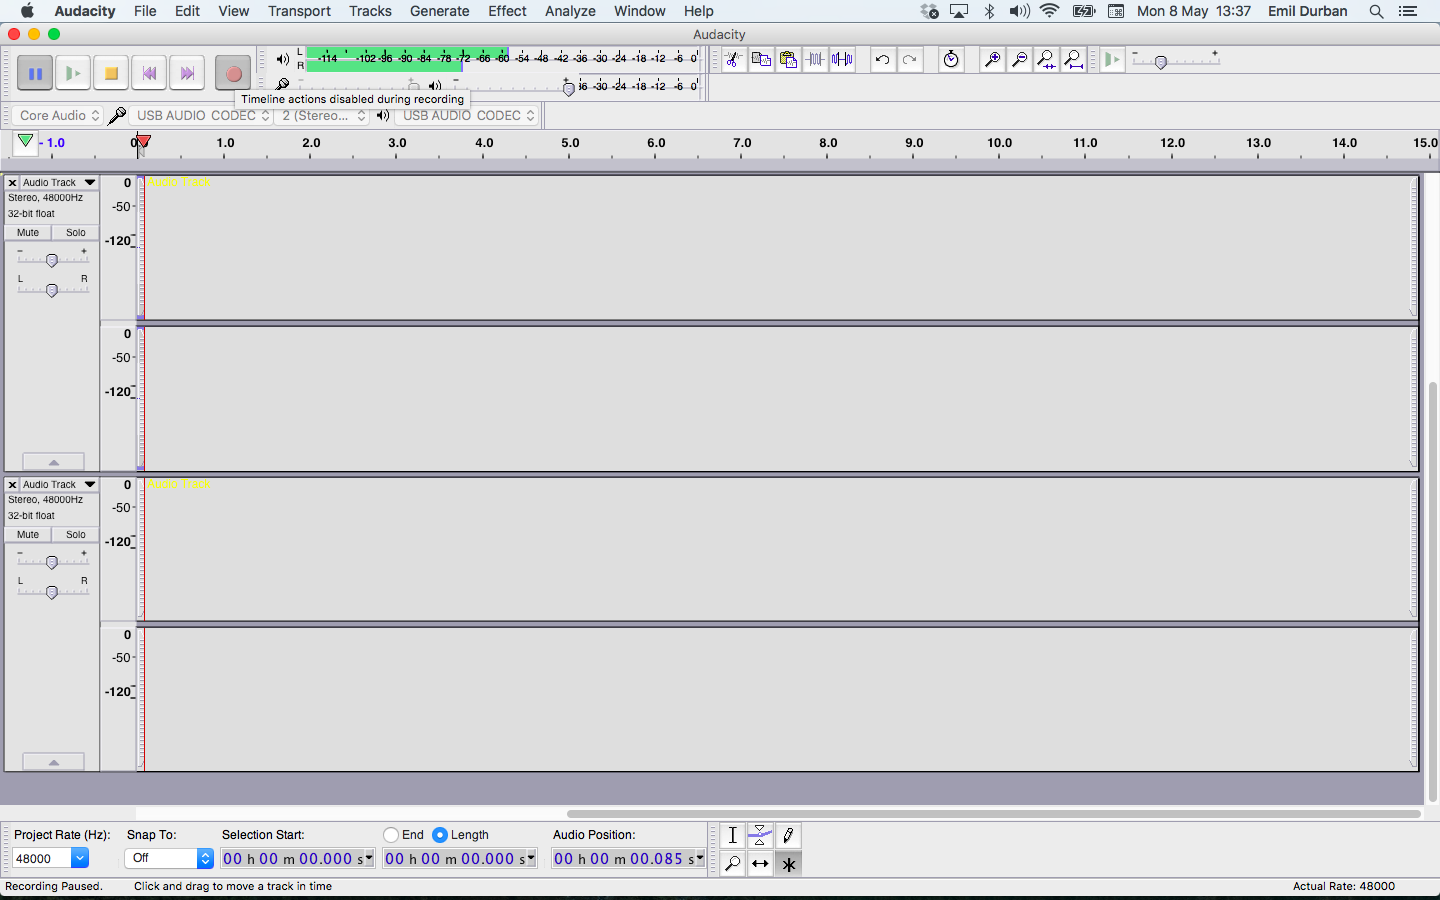
Task: Select the Multi-Tool asterisk icon
Action: 788,863
